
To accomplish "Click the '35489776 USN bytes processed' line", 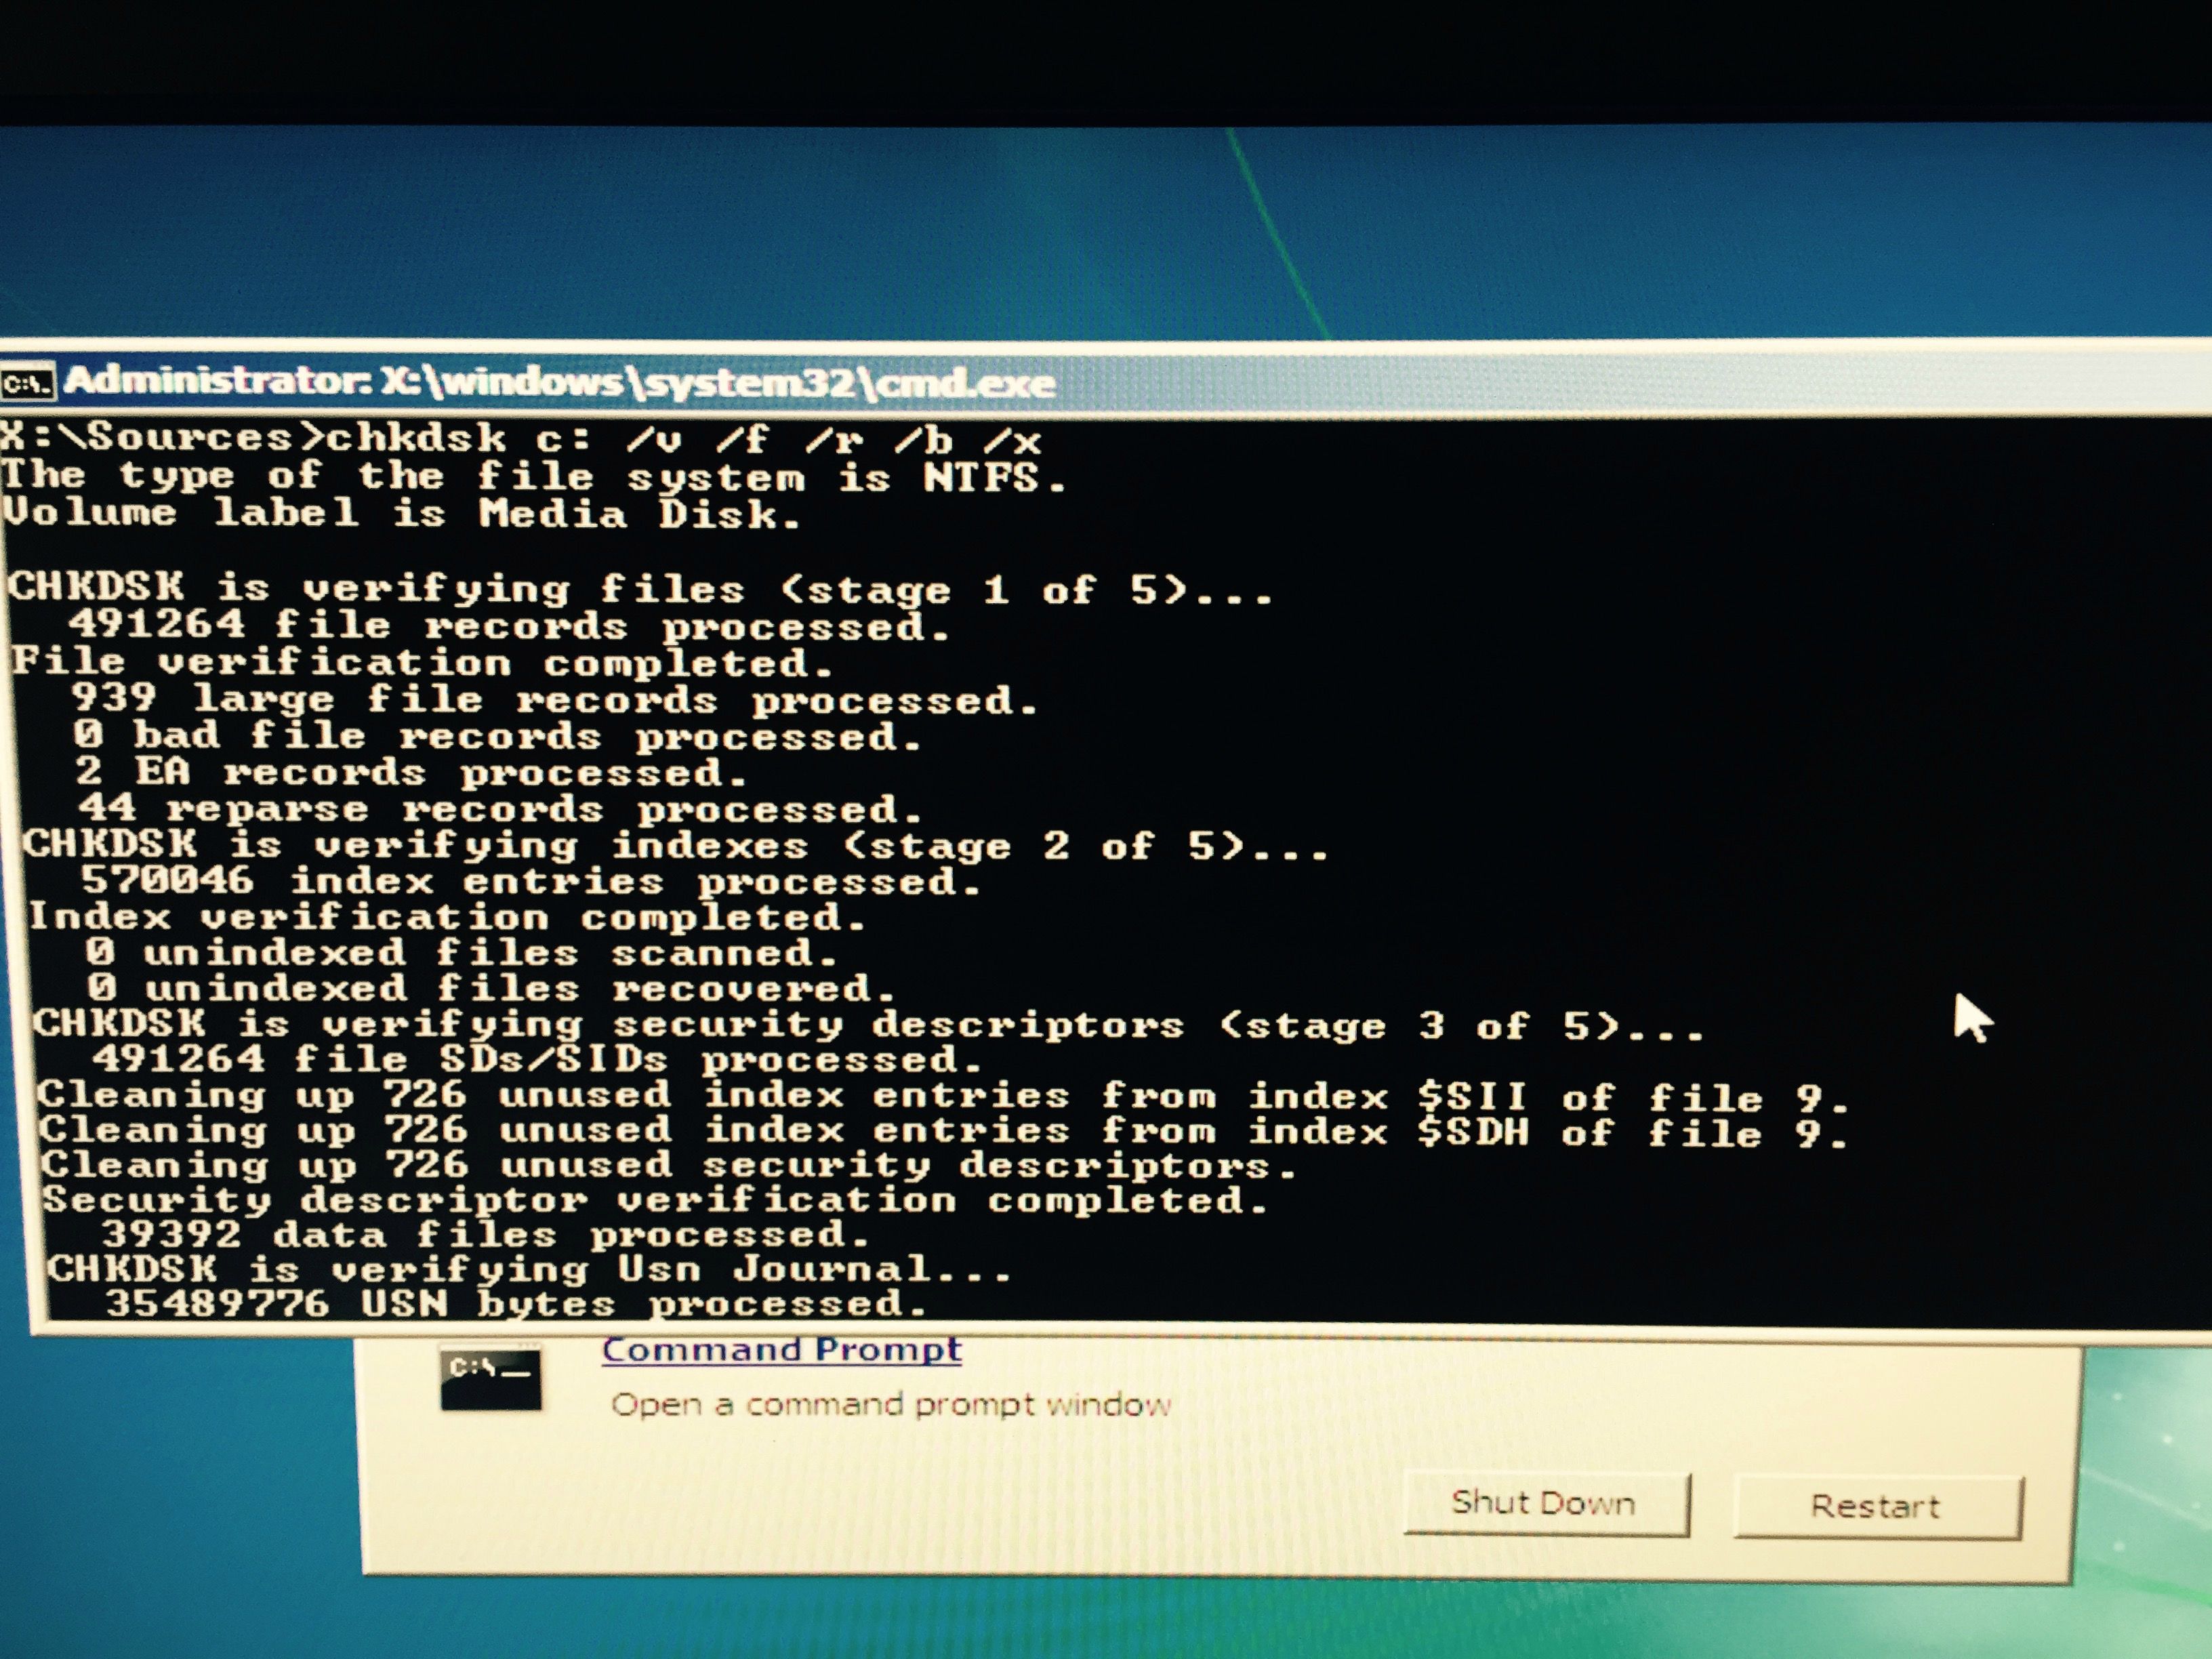I will pos(517,1304).
